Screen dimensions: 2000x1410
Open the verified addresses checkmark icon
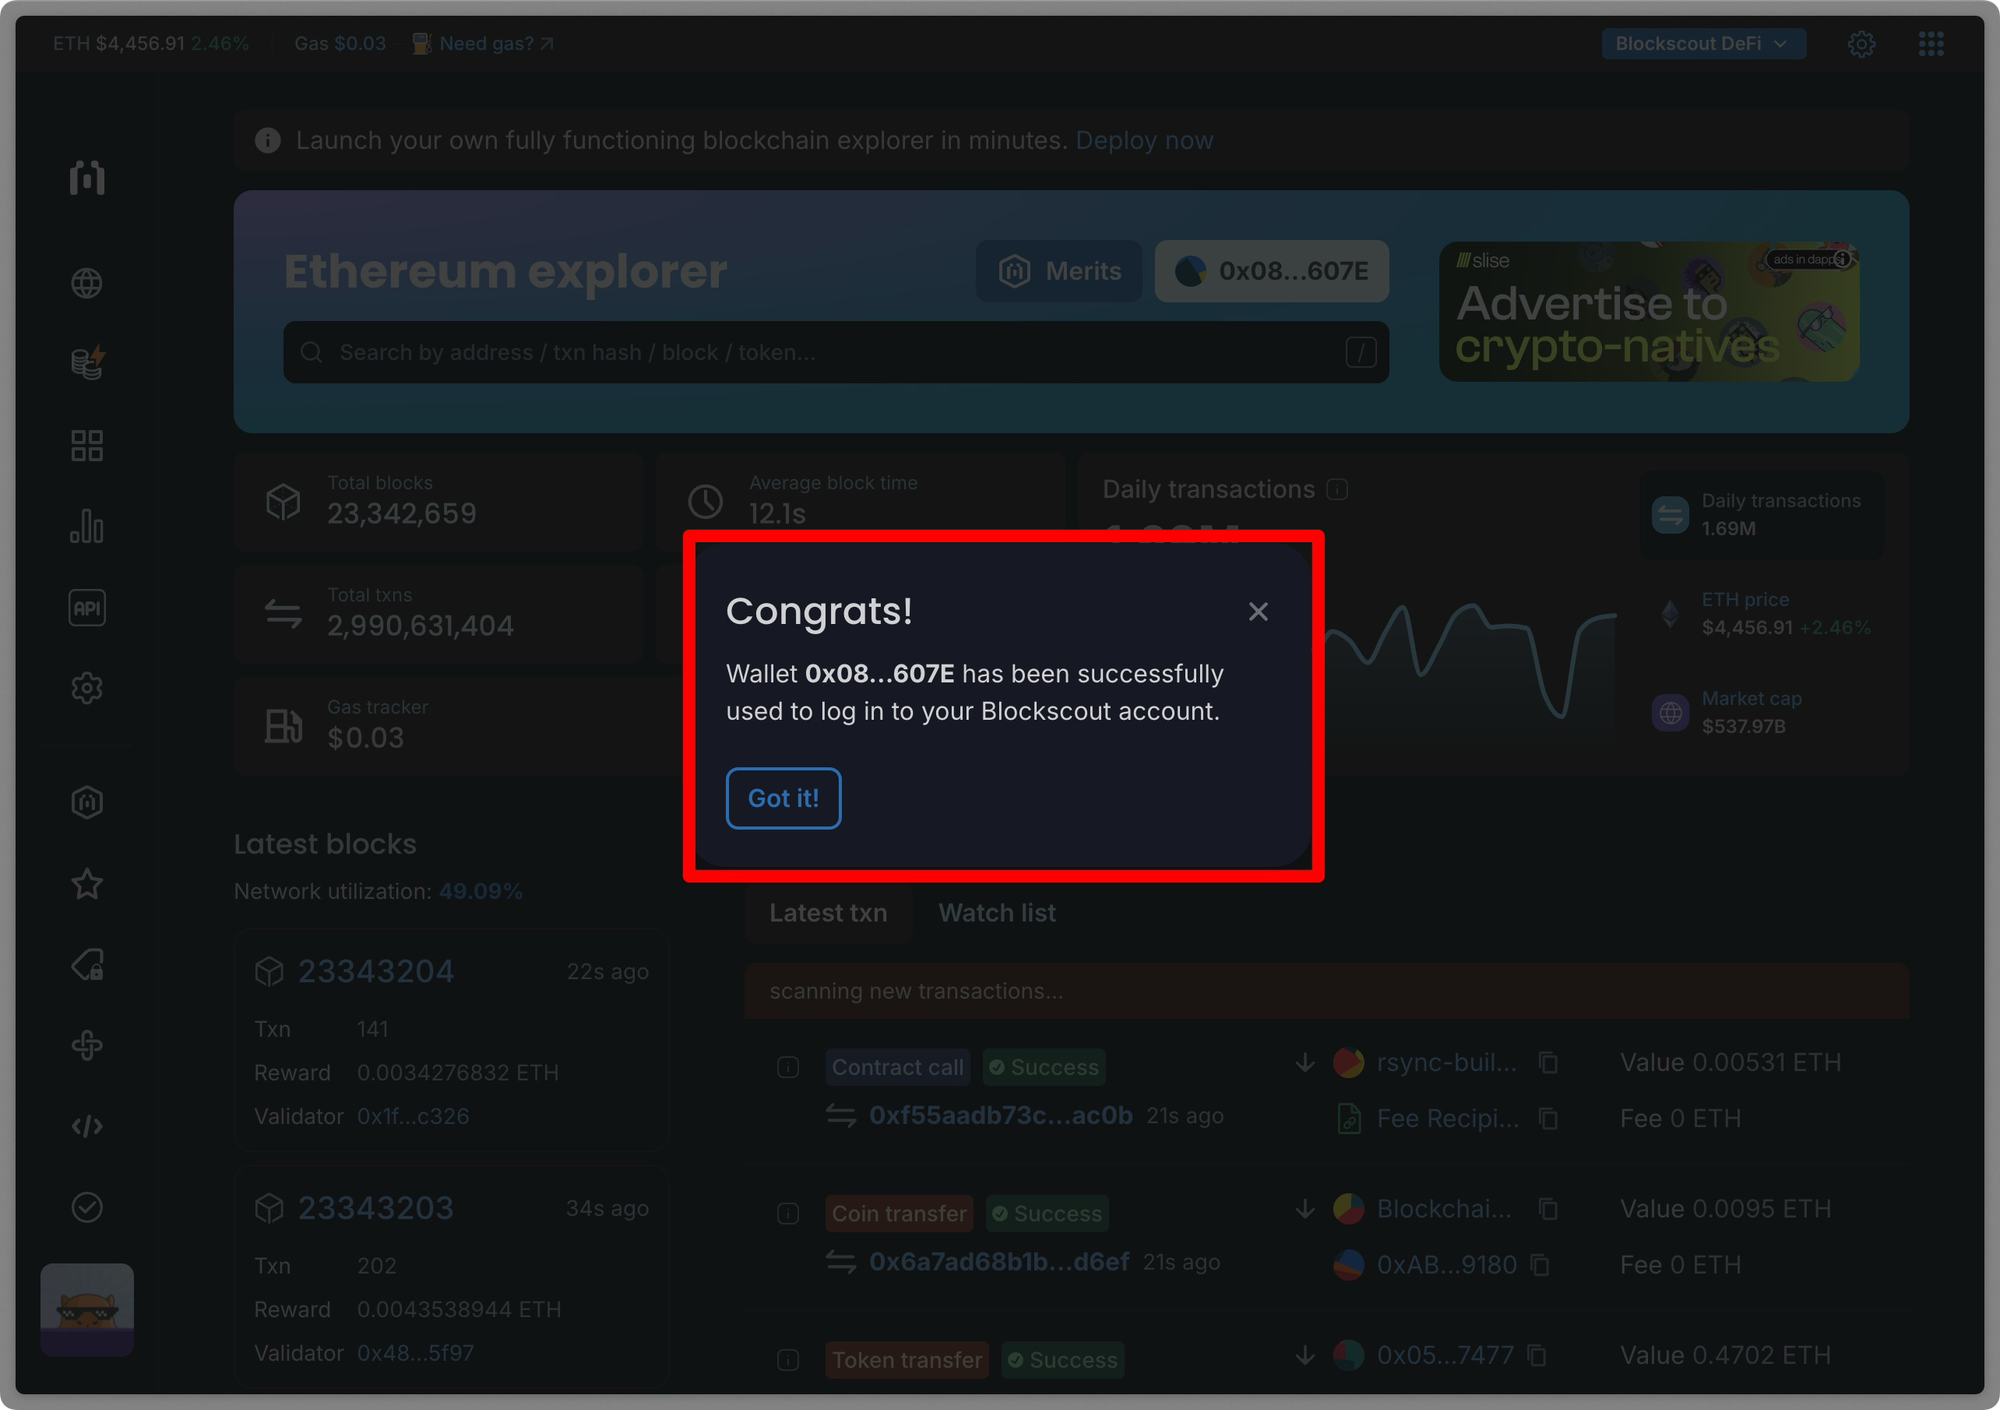(87, 1207)
